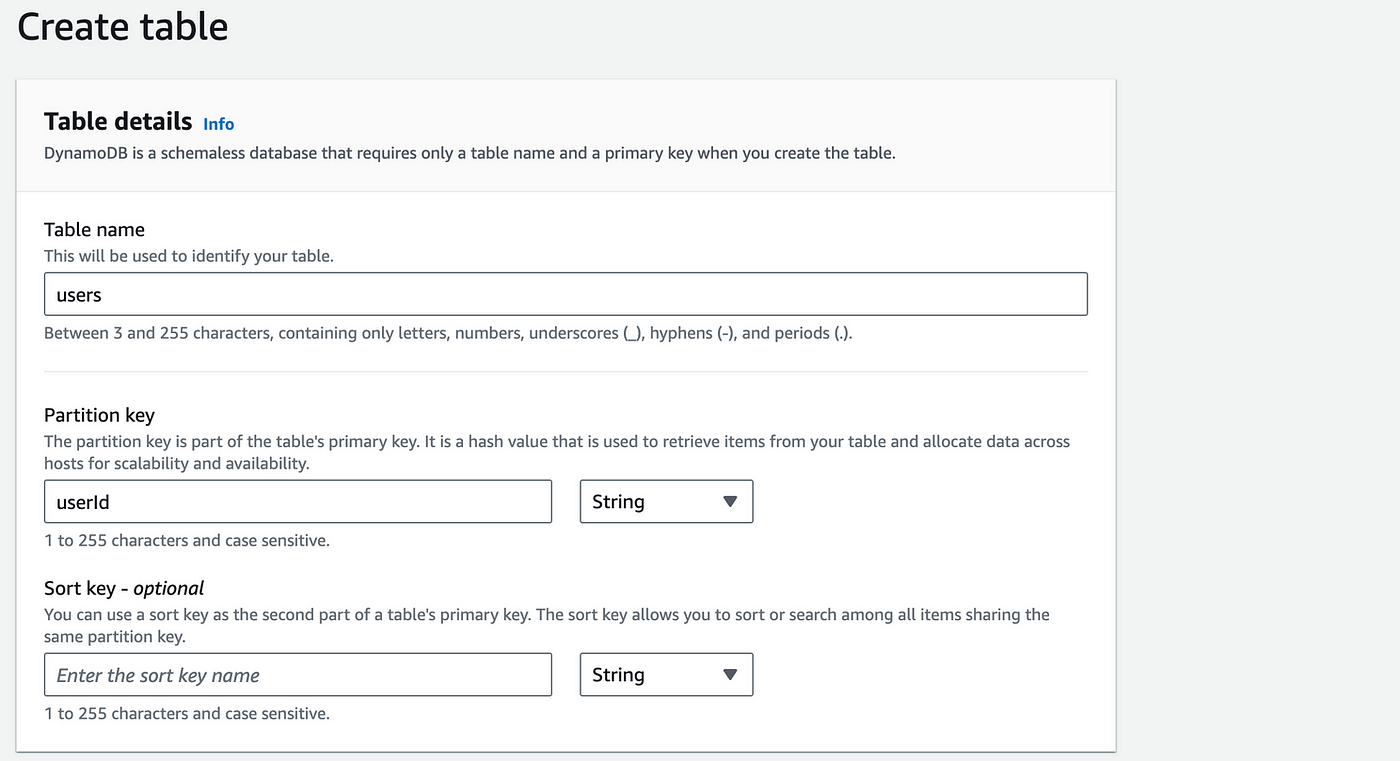Click the Create table page heading
Image resolution: width=1400 pixels, height=761 pixels.
[x=122, y=27]
